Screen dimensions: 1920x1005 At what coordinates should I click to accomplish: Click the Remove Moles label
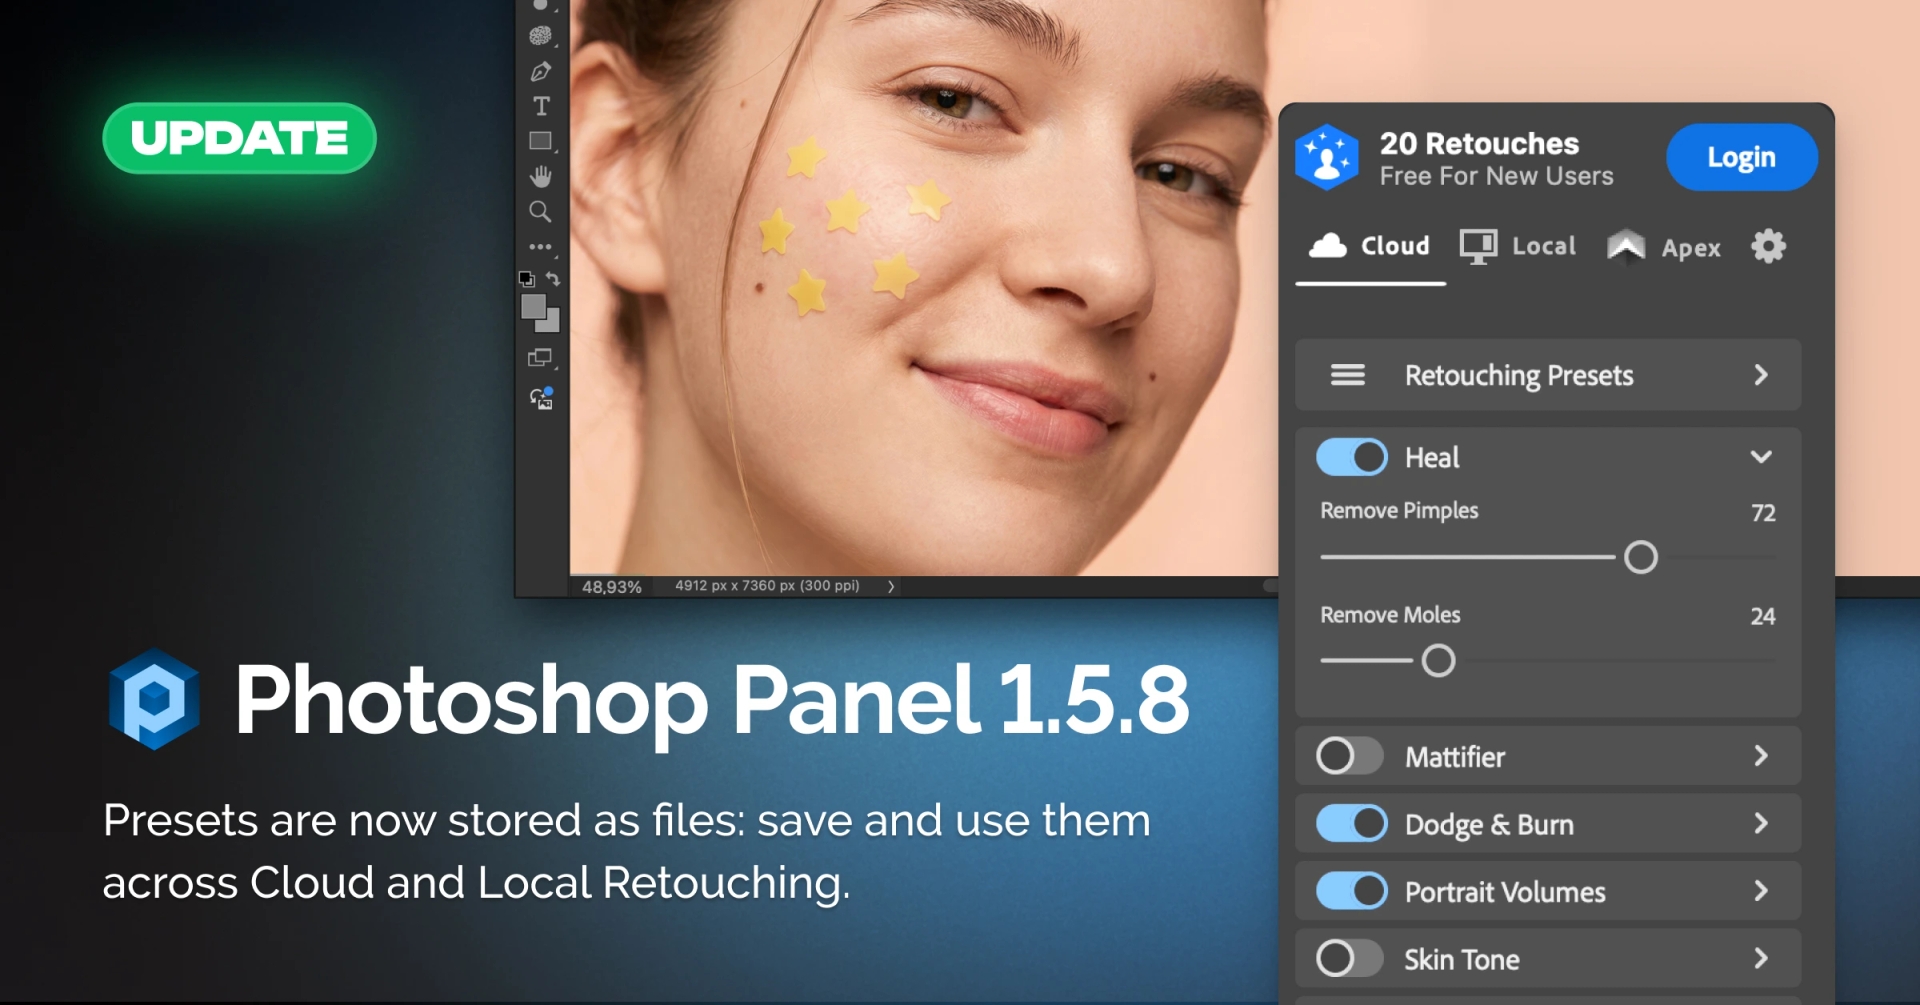pyautogui.click(x=1390, y=615)
